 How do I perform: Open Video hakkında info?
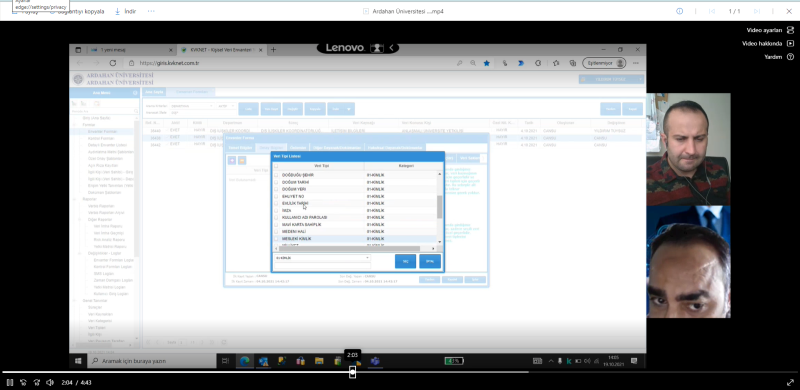click(x=768, y=43)
